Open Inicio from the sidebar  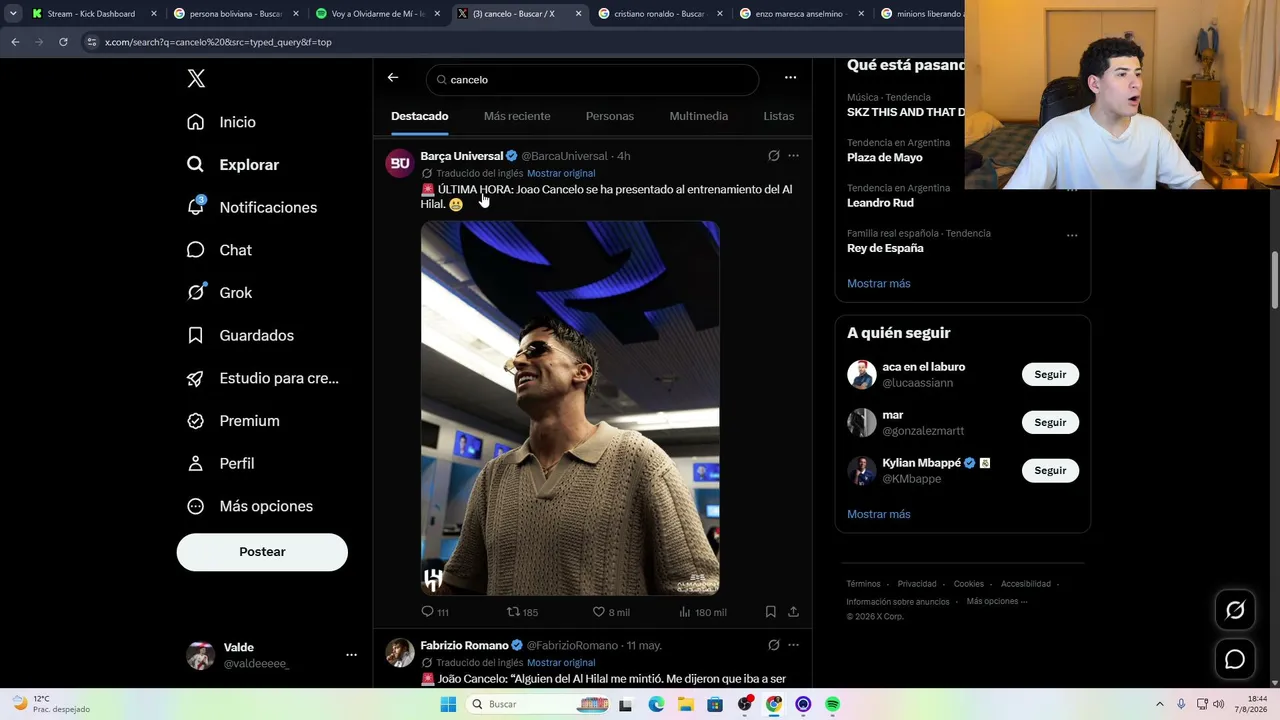[221, 122]
